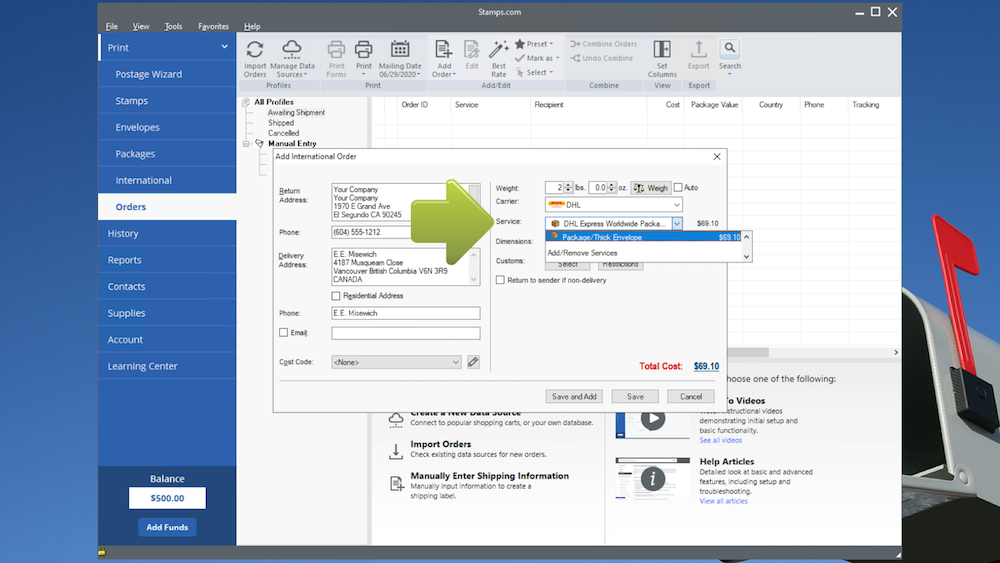Click the Set Columns icon
1000x563 pixels.
[662, 49]
